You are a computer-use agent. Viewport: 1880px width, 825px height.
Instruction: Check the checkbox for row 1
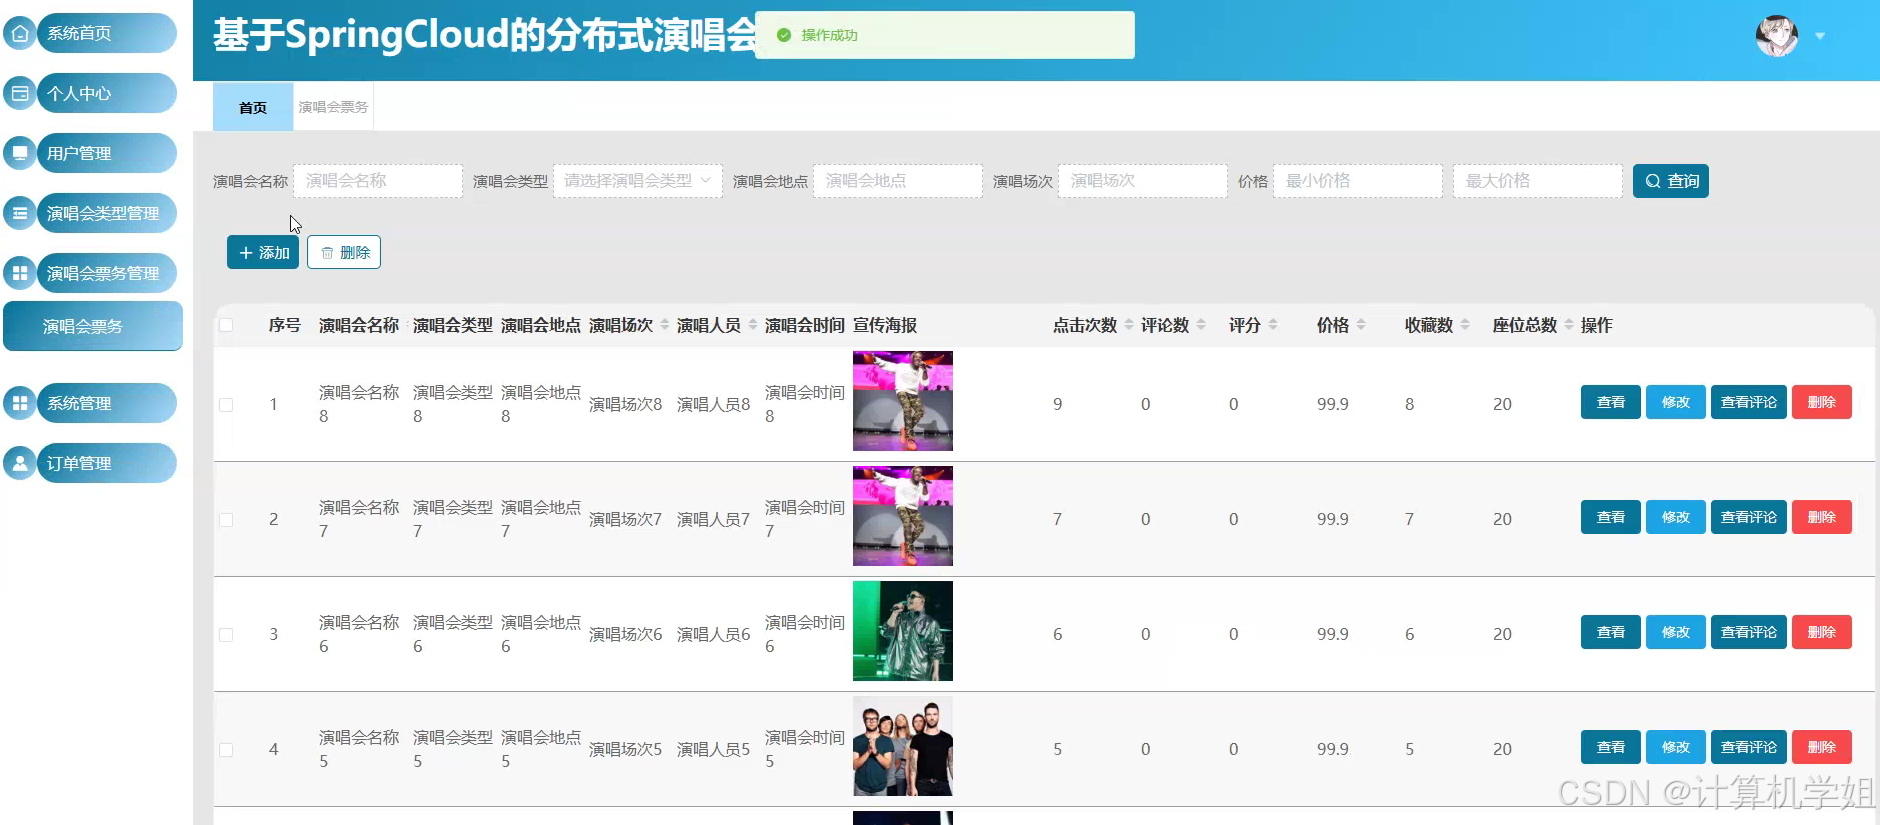point(226,405)
